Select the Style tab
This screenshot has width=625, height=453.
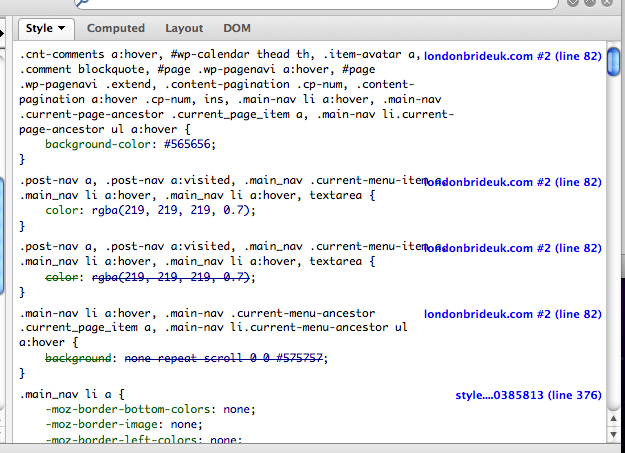[45, 29]
